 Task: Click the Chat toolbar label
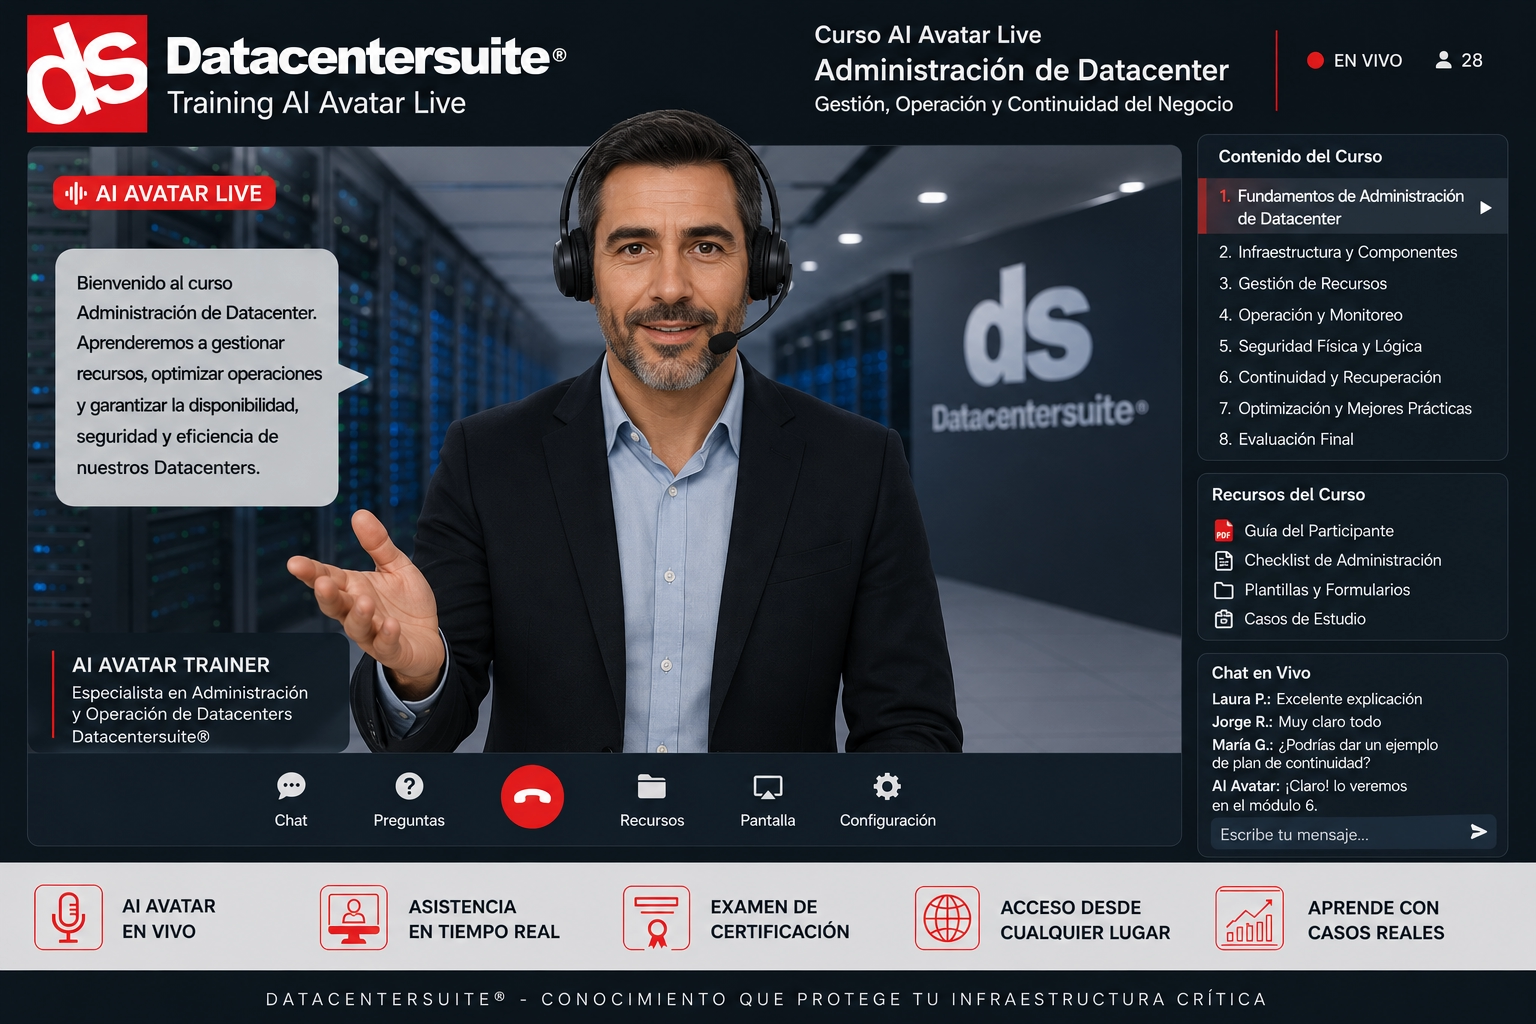tap(291, 820)
